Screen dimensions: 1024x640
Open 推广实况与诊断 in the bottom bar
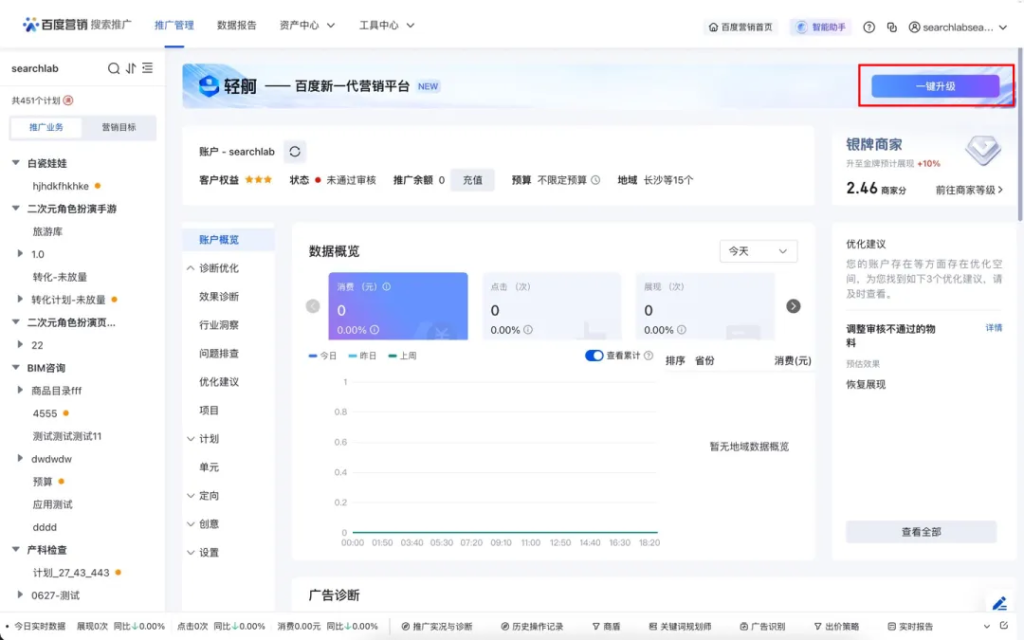[x=437, y=626]
